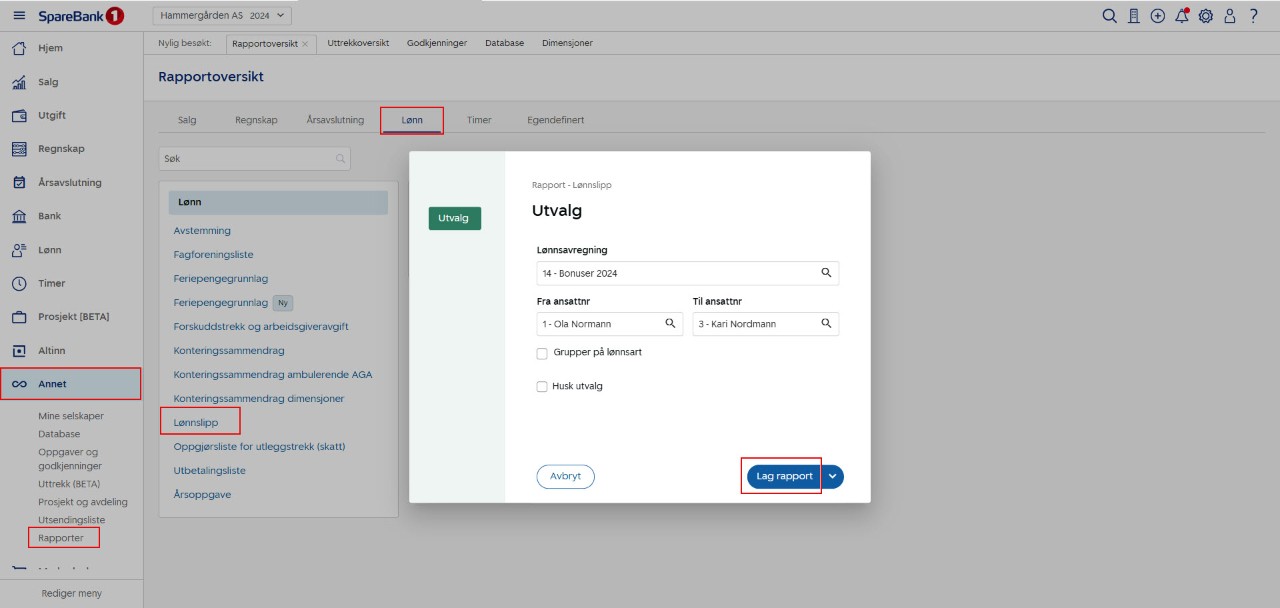Click the help question mark icon
The image size is (1280, 608).
(x=1253, y=16)
